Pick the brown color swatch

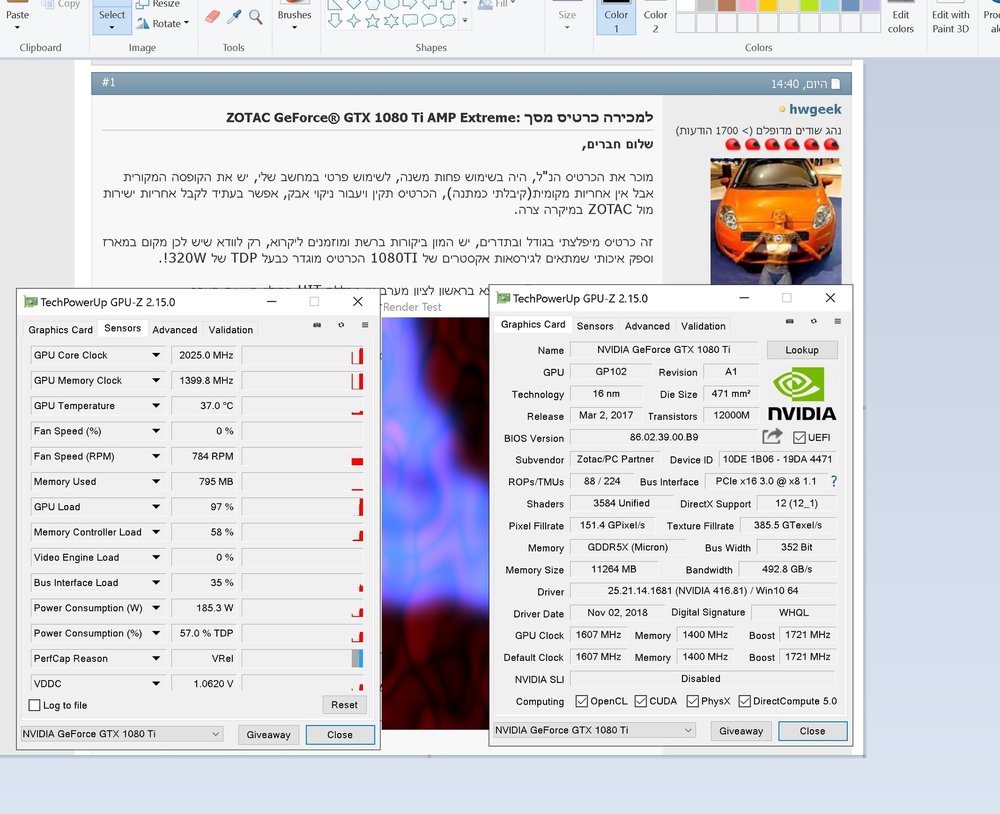coord(727,5)
